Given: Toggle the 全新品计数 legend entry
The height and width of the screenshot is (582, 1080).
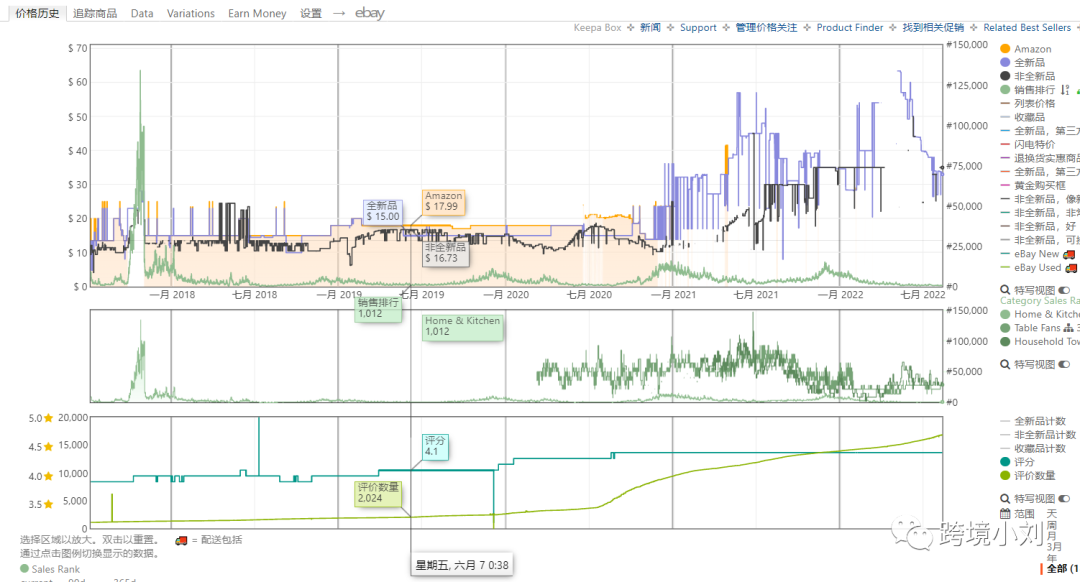Looking at the screenshot, I should point(1033,421).
